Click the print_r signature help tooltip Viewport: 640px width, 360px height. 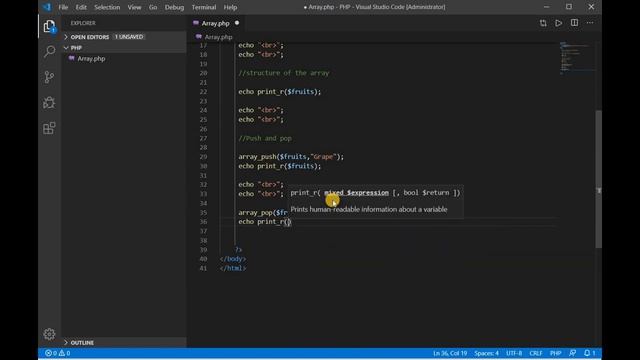point(375,201)
